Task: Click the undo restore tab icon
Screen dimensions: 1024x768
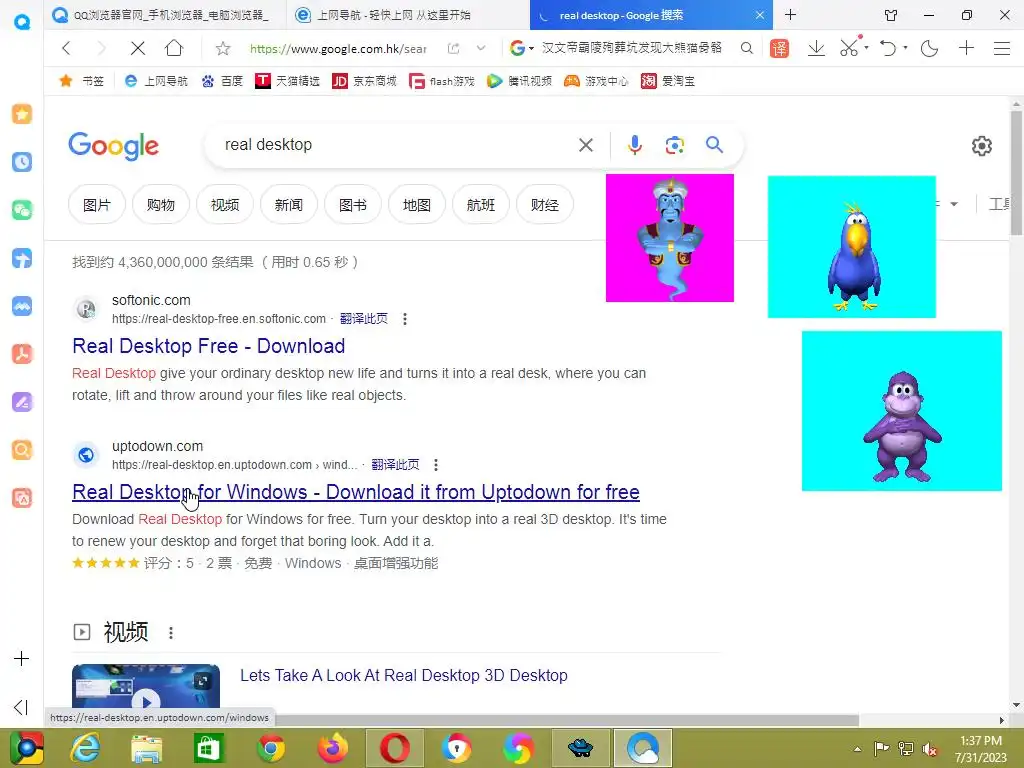Action: 888,48
